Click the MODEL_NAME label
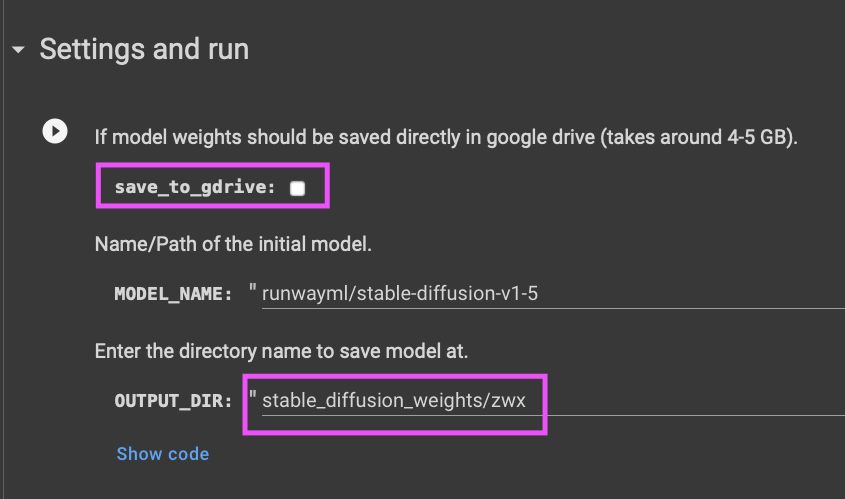Screen dimensions: 845x499 click(x=174, y=294)
